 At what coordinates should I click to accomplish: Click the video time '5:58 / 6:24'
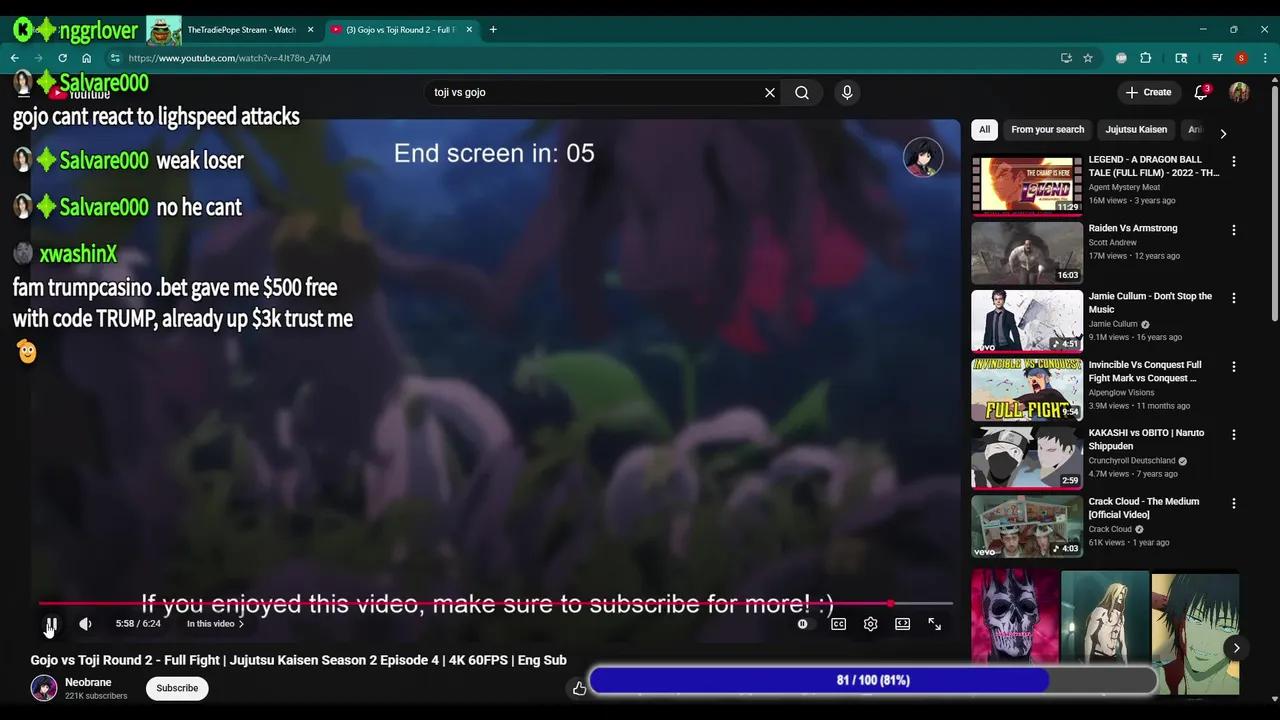coord(138,624)
